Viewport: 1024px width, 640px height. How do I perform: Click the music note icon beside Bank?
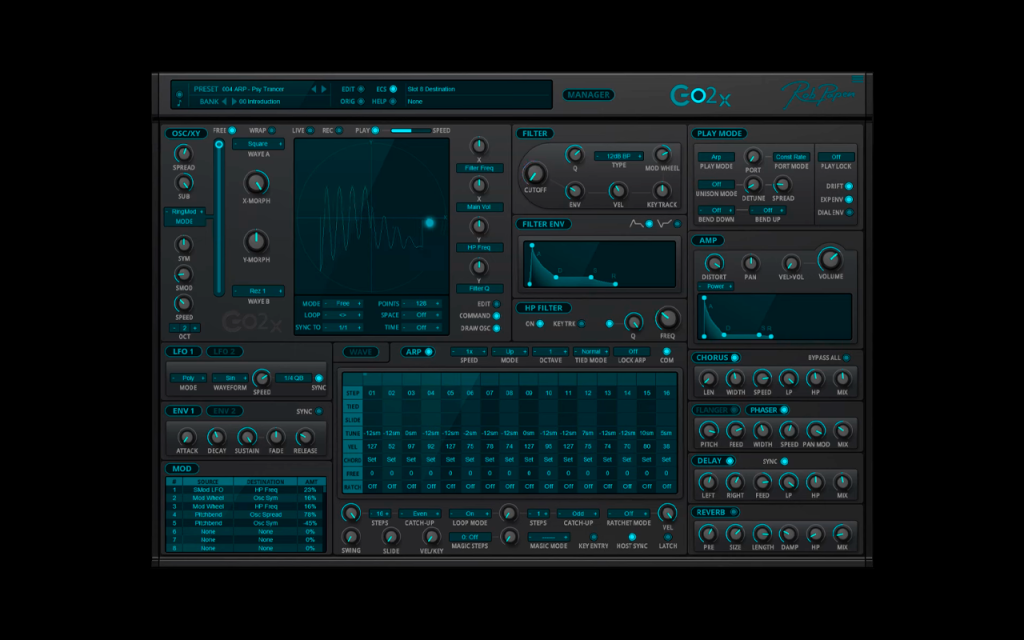(x=180, y=103)
